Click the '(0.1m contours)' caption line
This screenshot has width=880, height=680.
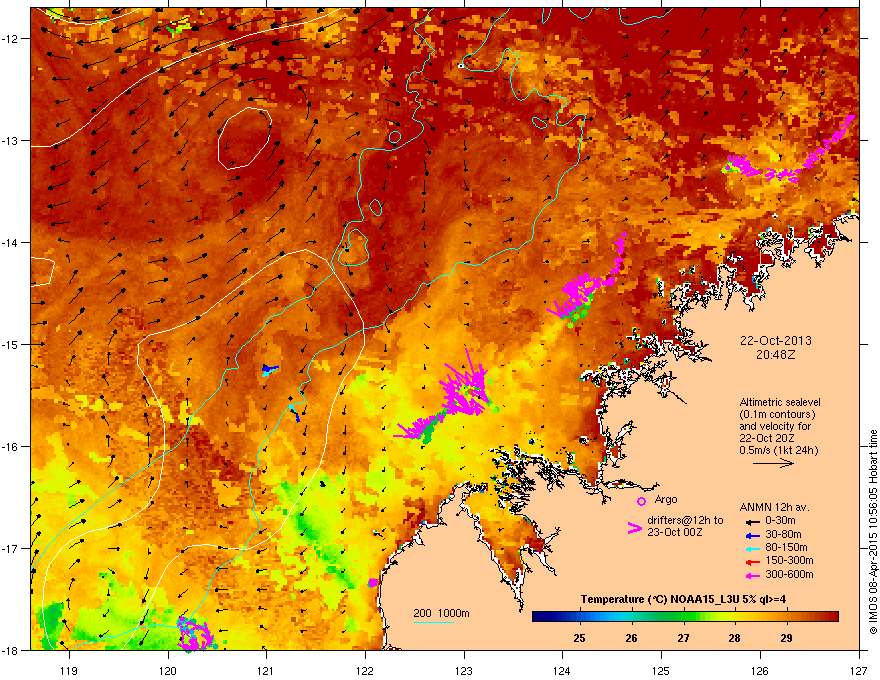777,415
